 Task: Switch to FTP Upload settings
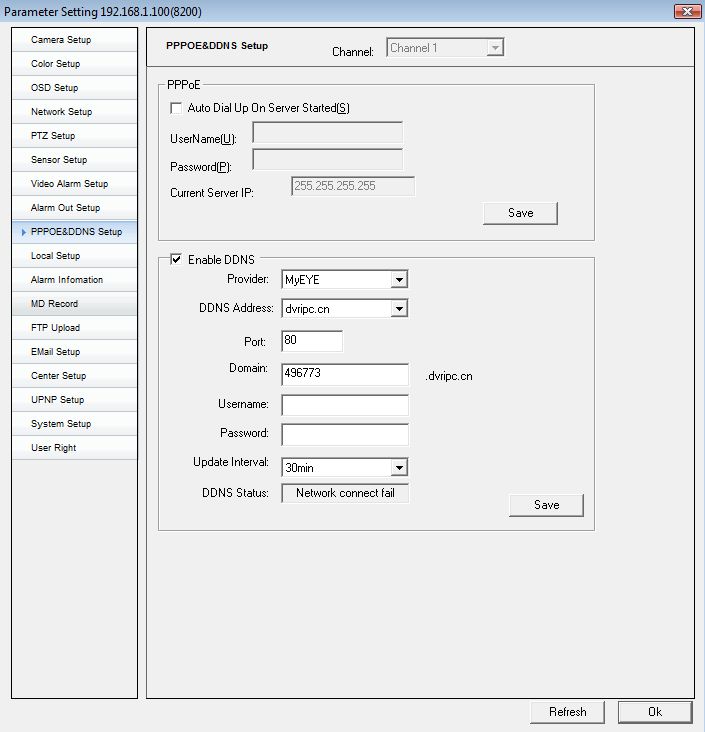click(x=55, y=328)
